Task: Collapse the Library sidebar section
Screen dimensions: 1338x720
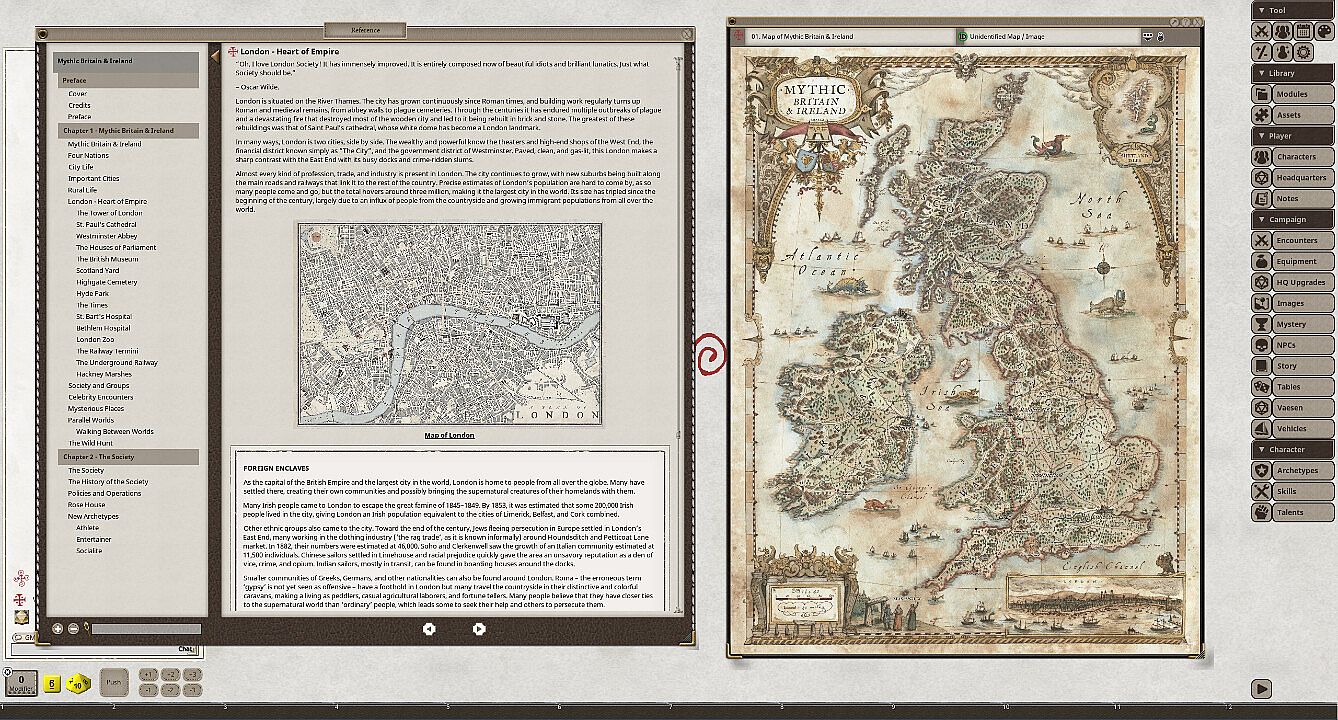Action: 1292,73
